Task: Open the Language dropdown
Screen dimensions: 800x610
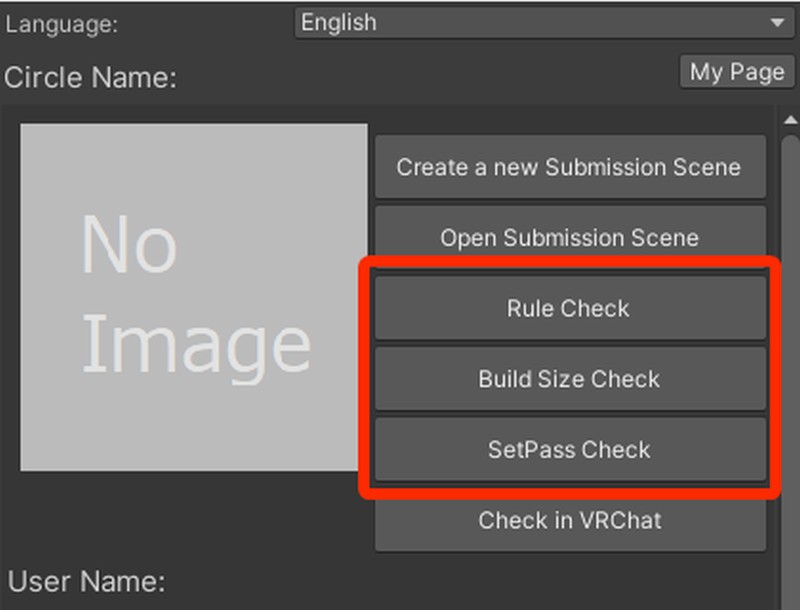Action: tap(542, 22)
